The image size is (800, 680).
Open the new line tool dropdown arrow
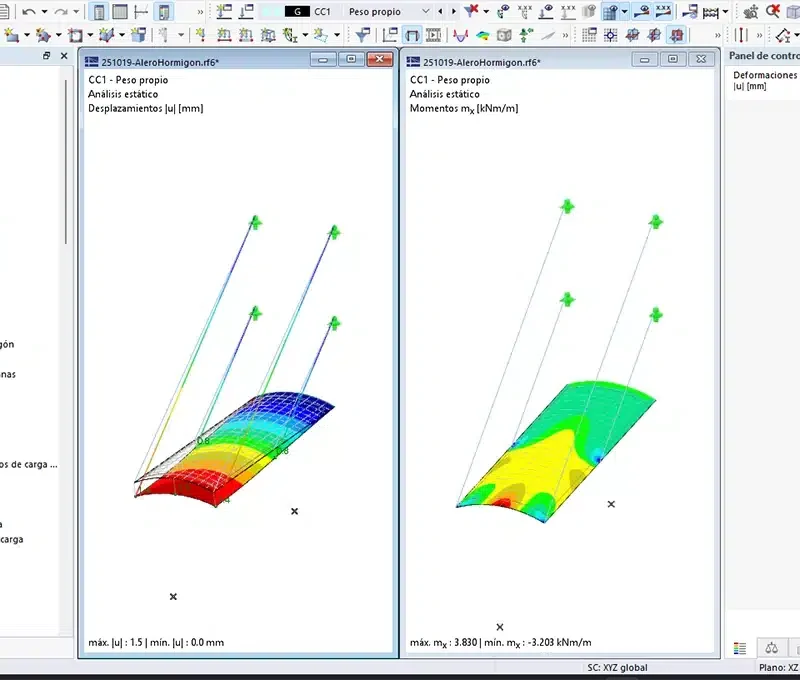tap(58, 35)
